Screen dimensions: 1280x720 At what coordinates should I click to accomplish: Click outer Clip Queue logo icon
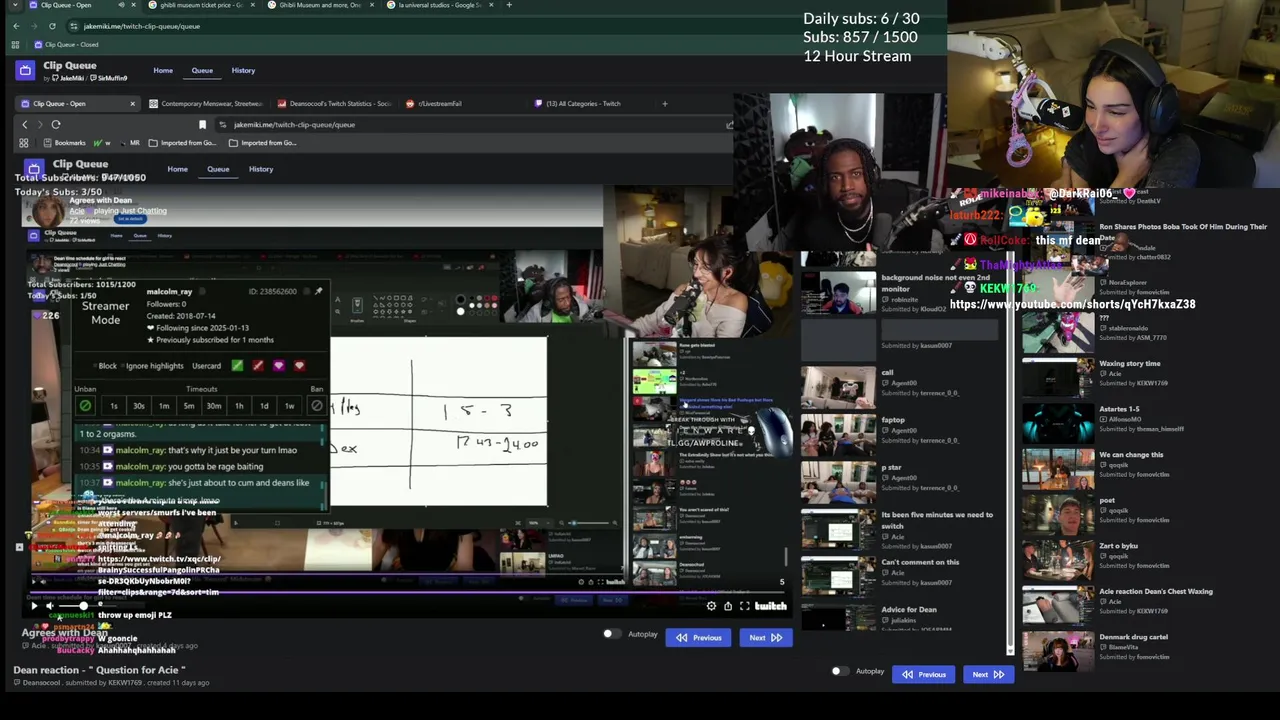[x=25, y=70]
